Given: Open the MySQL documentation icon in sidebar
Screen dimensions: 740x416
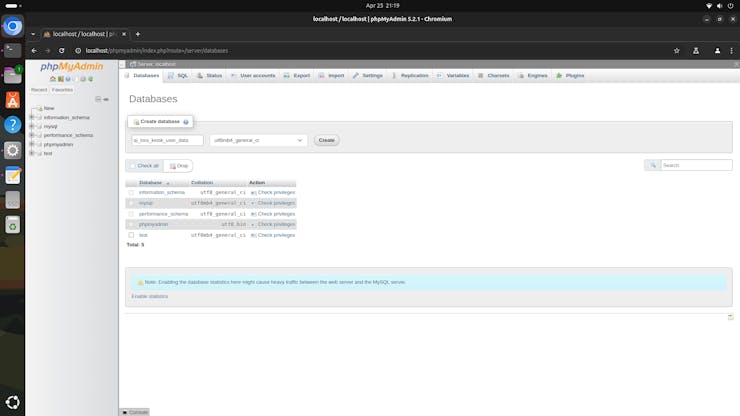Looking at the screenshot, I should [x=76, y=79].
